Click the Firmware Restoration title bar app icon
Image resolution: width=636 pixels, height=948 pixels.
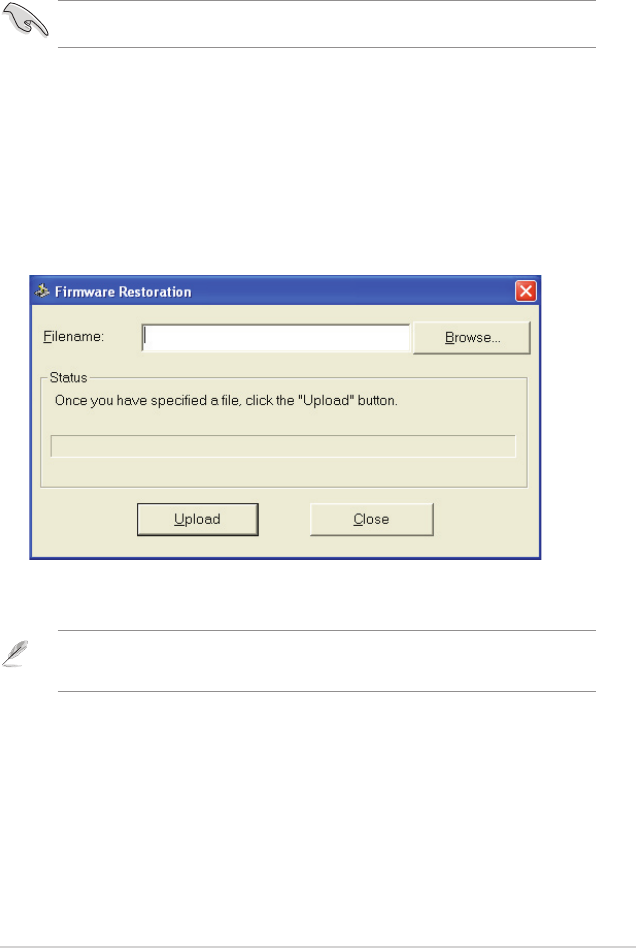click(42, 291)
